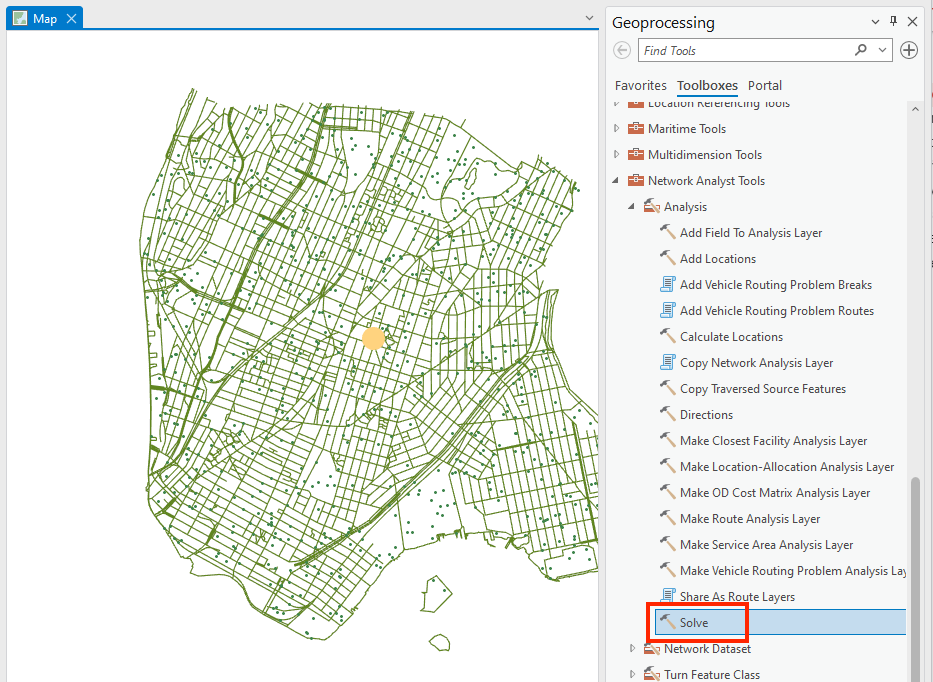Expand the Maritime Tools toolbox
The image size is (933, 682).
616,128
